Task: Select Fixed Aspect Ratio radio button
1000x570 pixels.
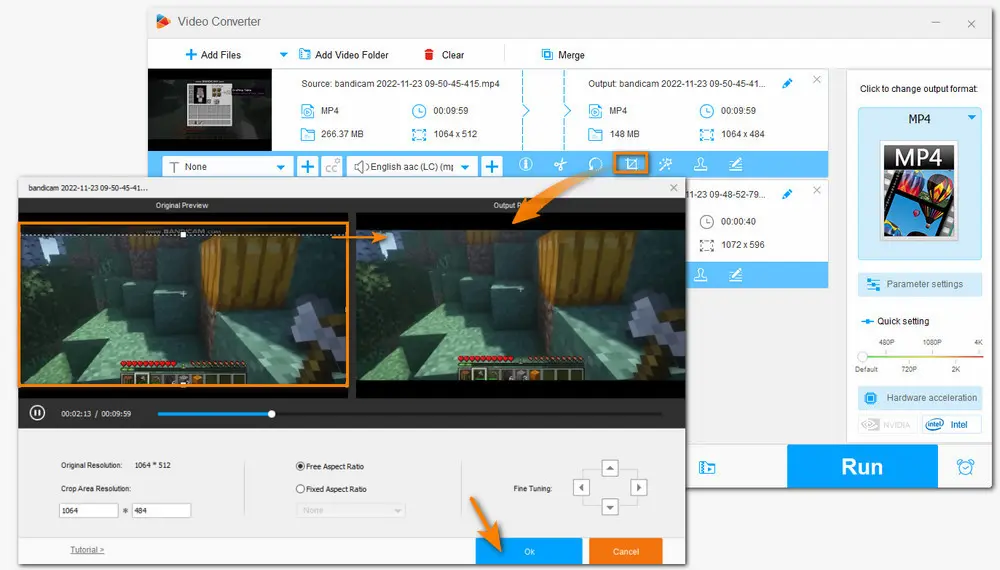Action: pyautogui.click(x=300, y=489)
